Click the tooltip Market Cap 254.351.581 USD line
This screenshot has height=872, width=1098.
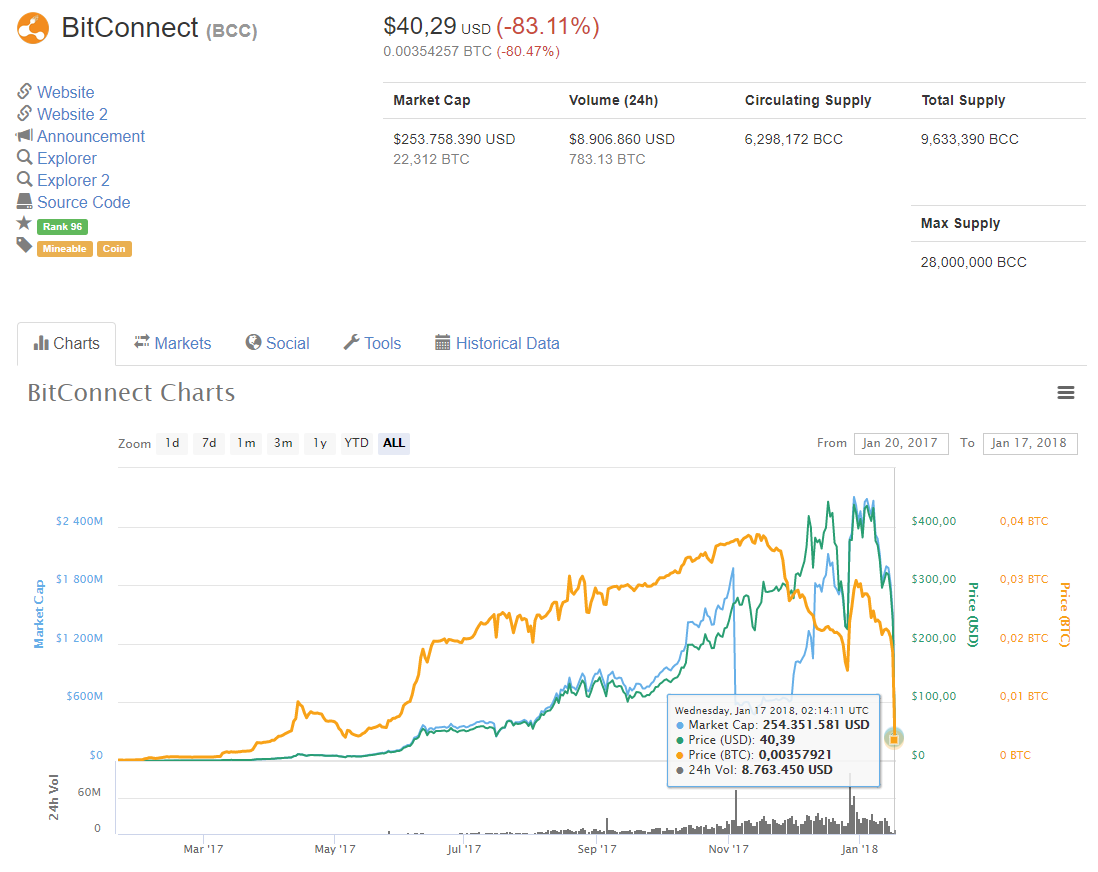[x=772, y=724]
